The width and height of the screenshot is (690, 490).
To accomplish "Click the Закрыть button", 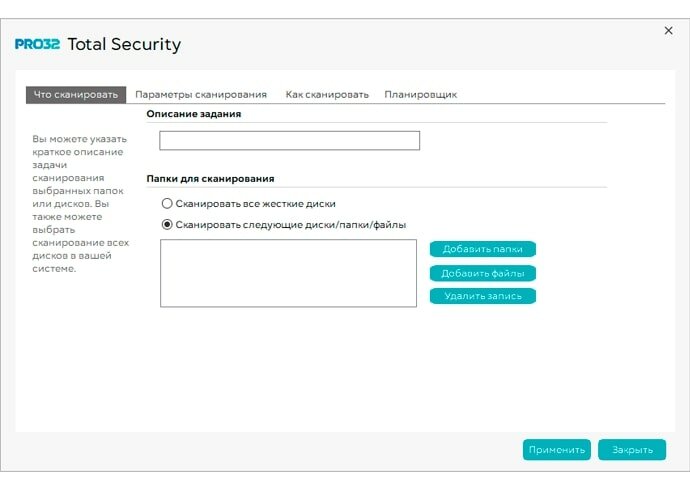I will [x=632, y=450].
